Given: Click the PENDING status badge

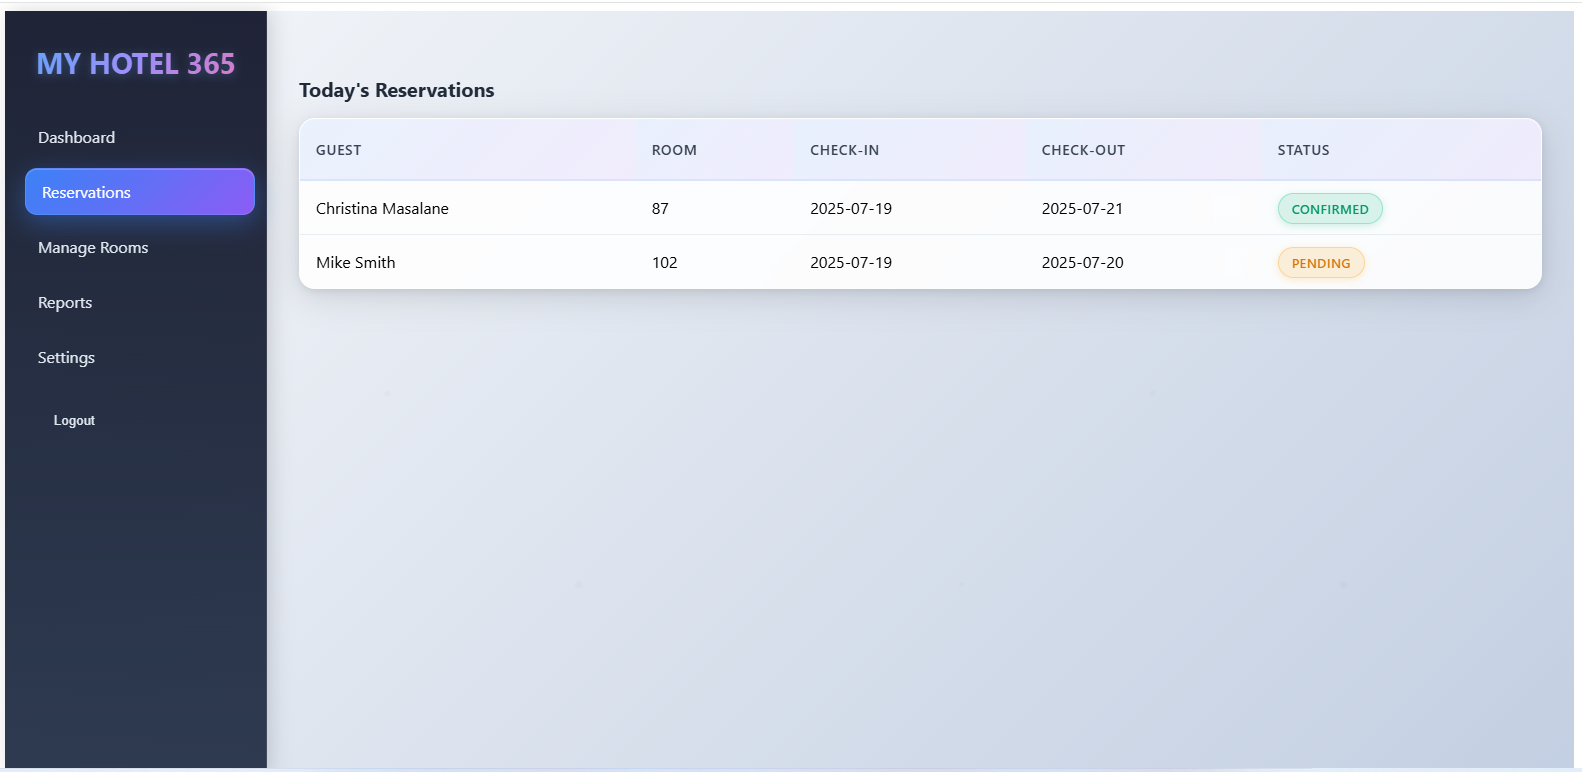Looking at the screenshot, I should click(1321, 263).
